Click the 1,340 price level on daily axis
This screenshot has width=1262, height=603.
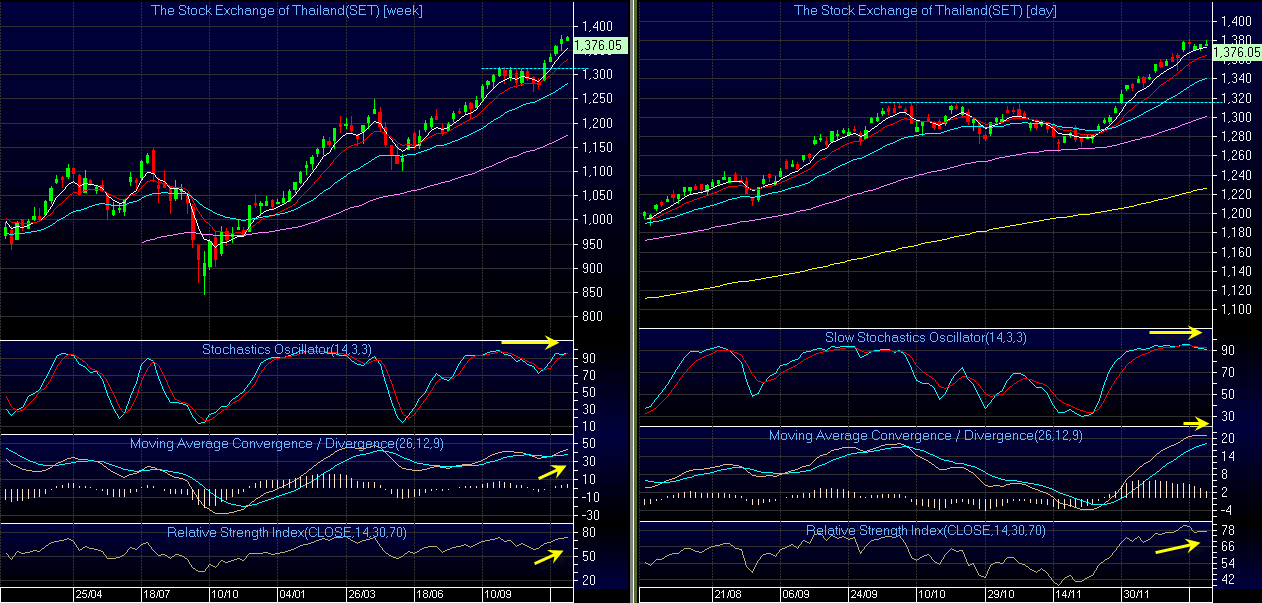click(1235, 79)
